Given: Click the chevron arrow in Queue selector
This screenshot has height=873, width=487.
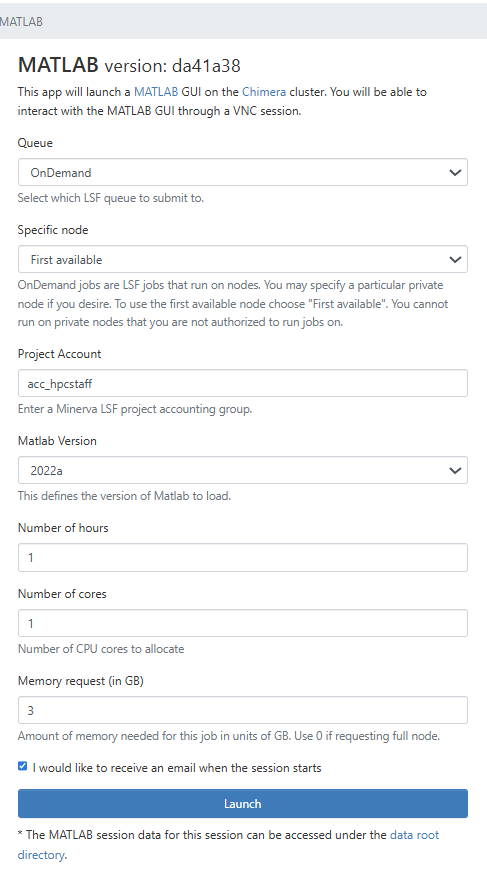Looking at the screenshot, I should coord(455,173).
